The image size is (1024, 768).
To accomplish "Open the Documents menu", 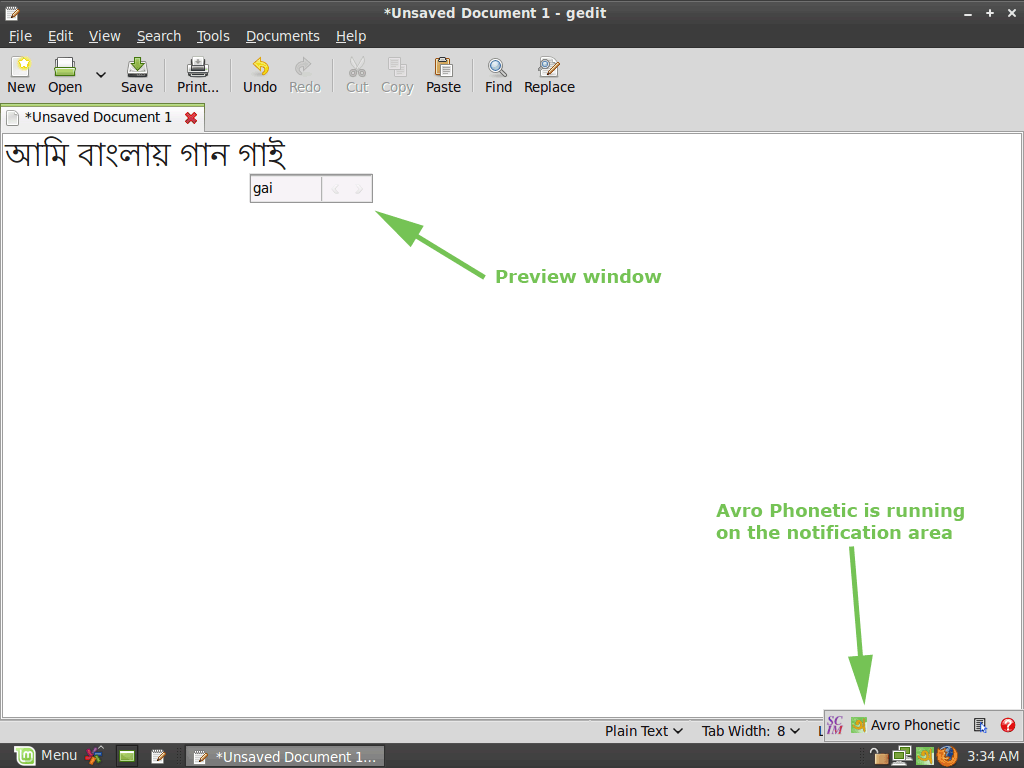I will (x=282, y=36).
